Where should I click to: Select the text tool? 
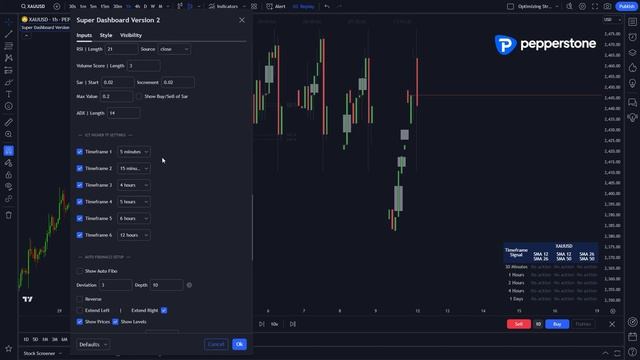[9, 94]
